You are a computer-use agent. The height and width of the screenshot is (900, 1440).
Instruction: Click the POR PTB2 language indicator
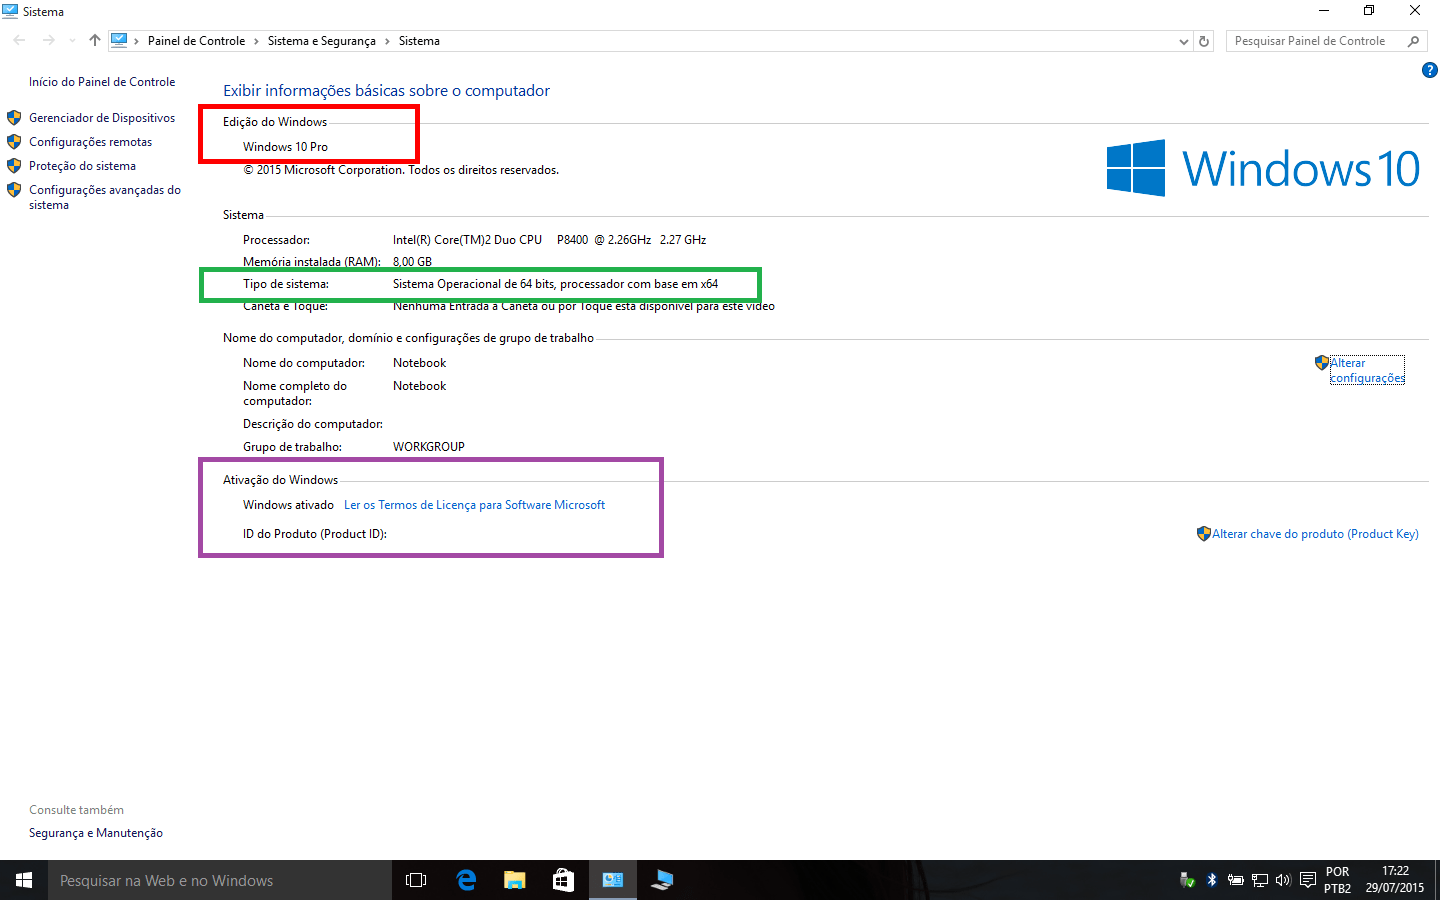(x=1338, y=880)
